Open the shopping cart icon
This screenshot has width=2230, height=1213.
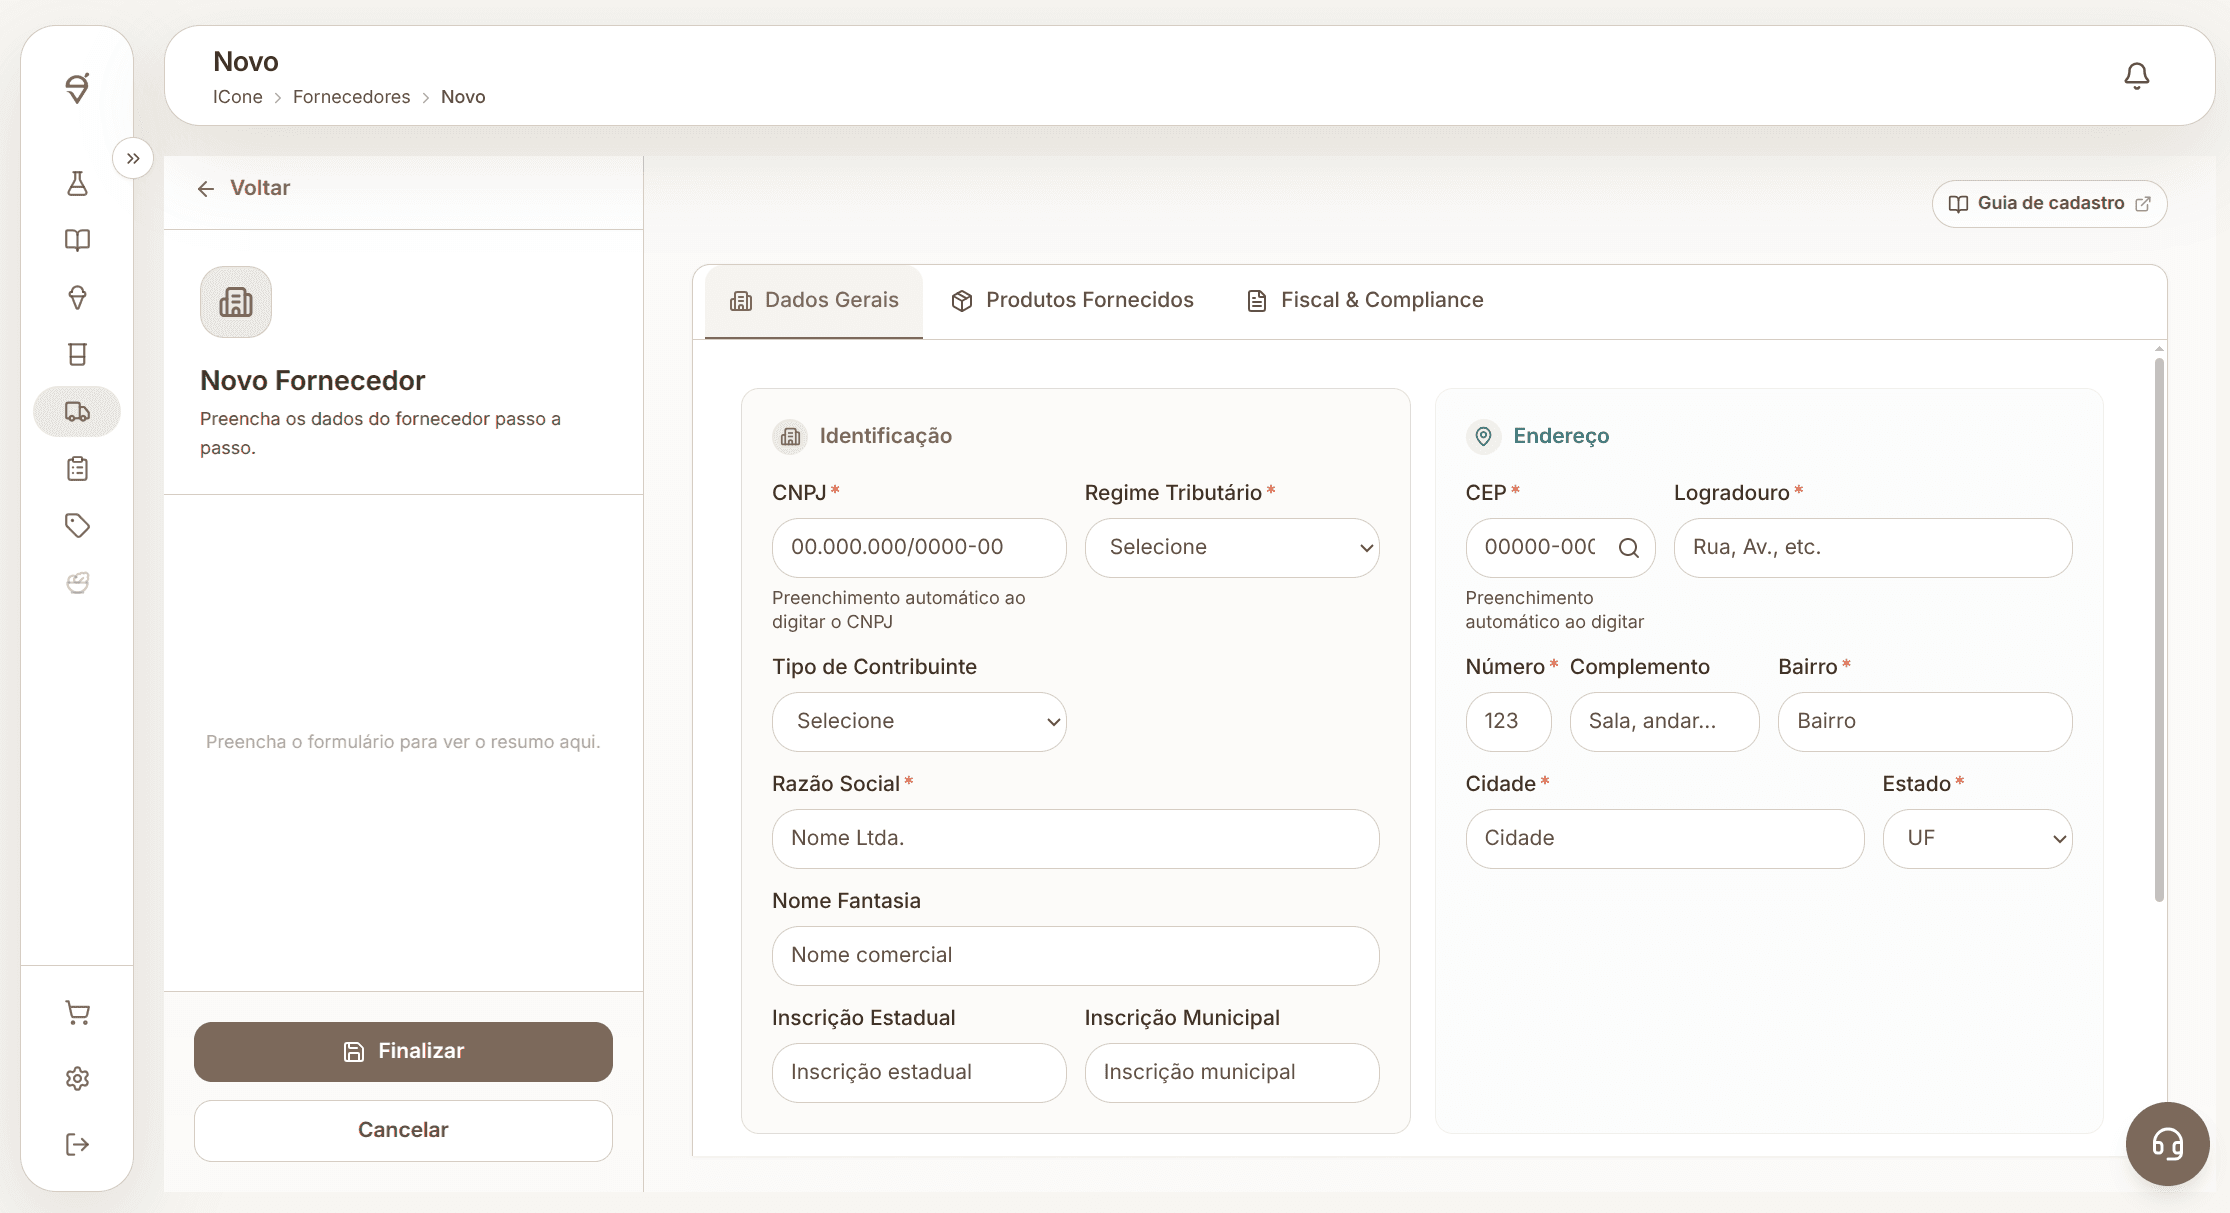coord(77,1013)
